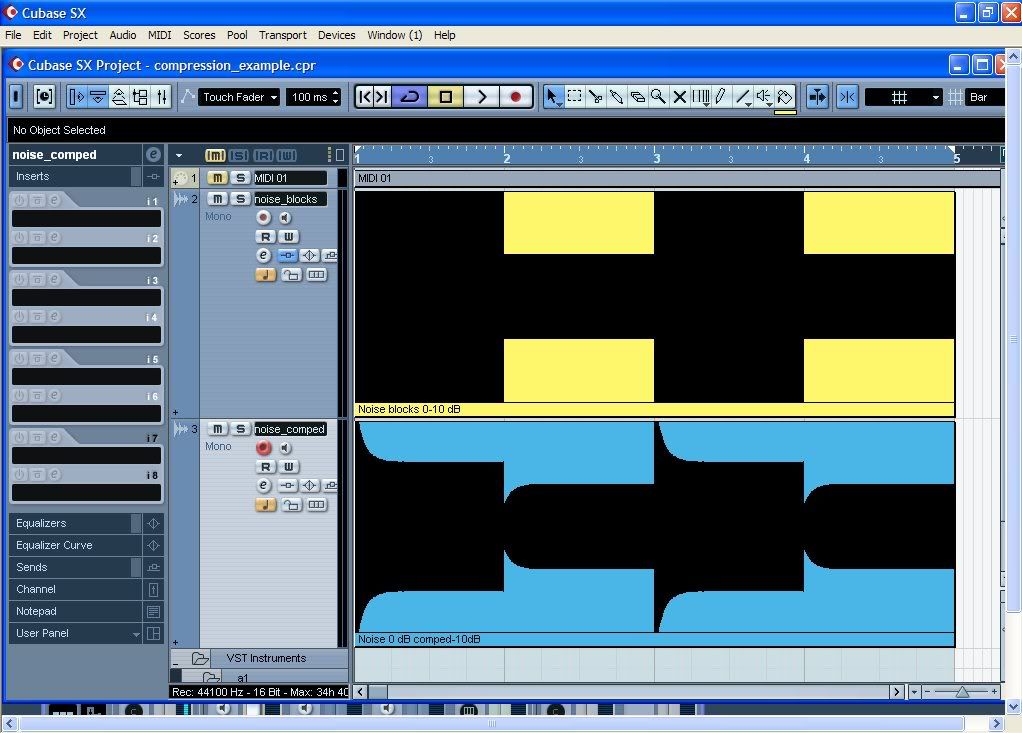
Task: Activate the Zoom magnifier tool
Action: [x=658, y=97]
